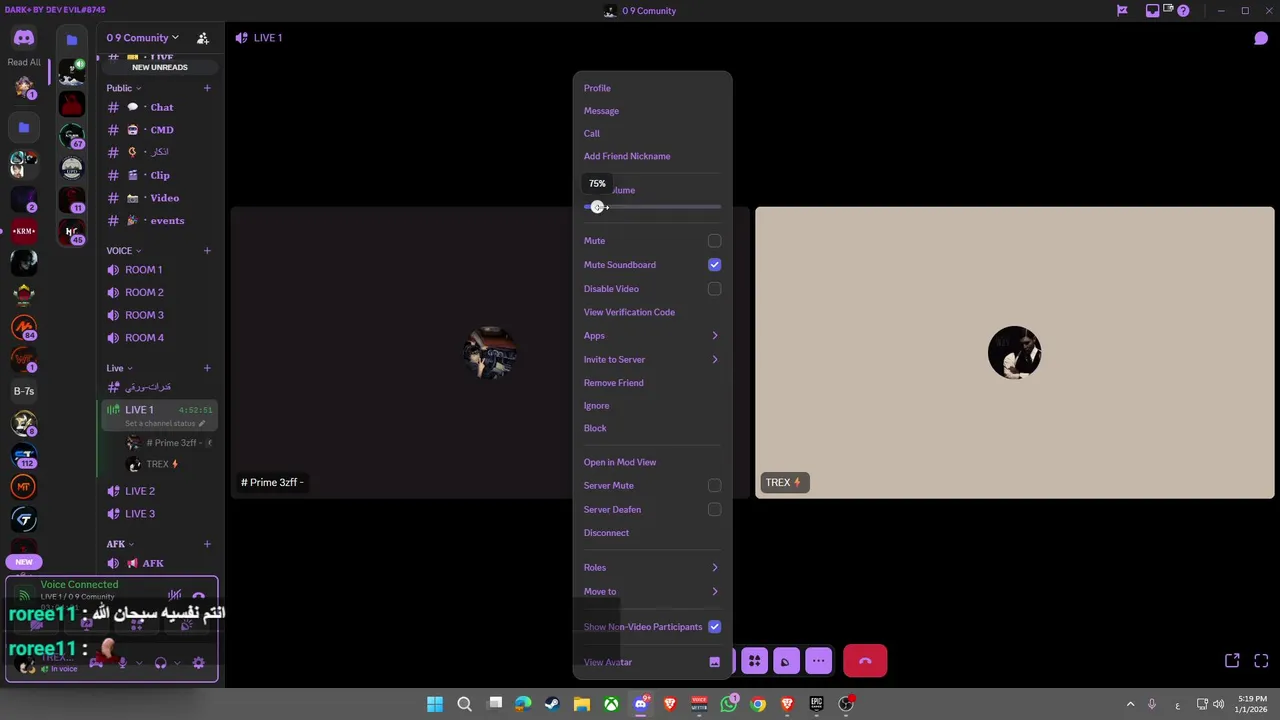Tick the Server Deafen checkbox
Viewport: 1280px width, 720px height.
click(x=714, y=510)
